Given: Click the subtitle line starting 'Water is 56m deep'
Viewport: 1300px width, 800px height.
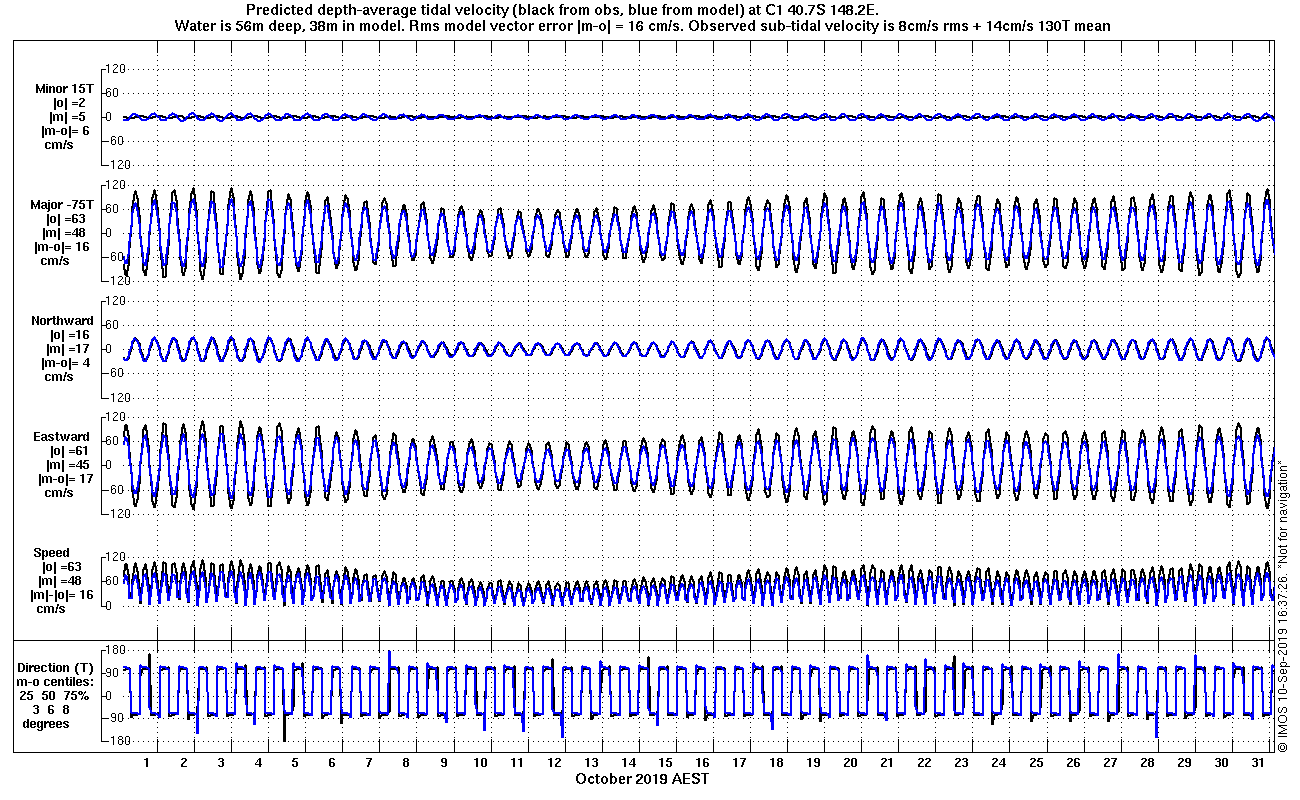Looking at the screenshot, I should (x=645, y=25).
